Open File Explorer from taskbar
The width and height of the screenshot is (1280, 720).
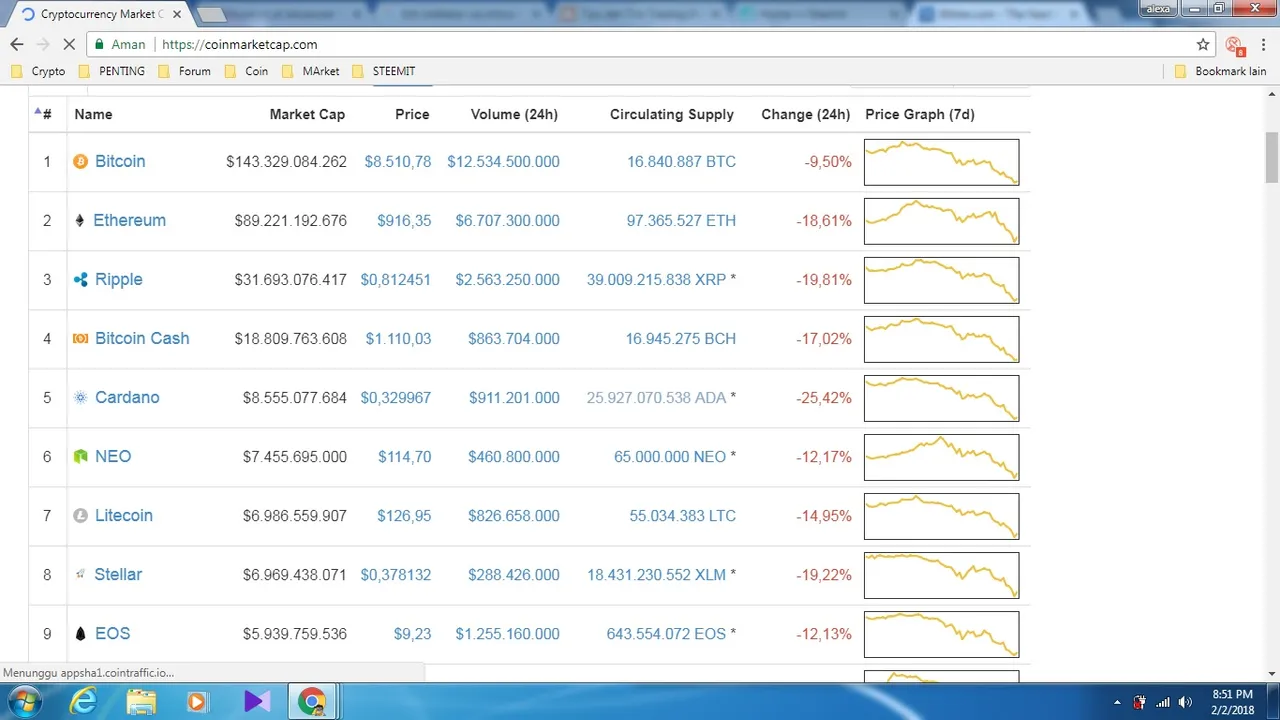tap(141, 702)
